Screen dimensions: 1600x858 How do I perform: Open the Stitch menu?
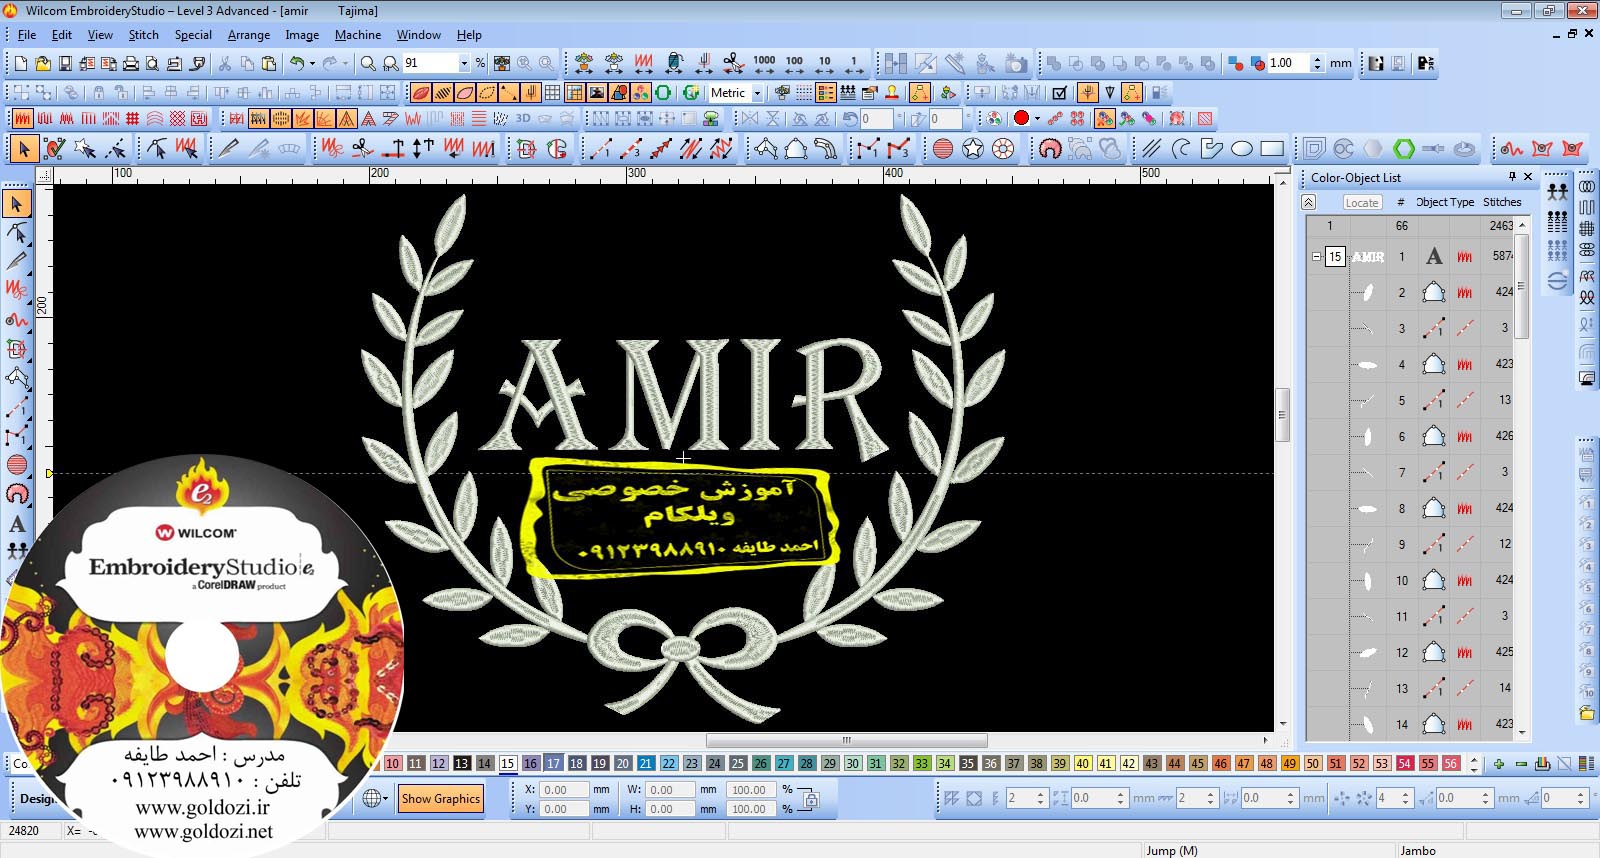pos(143,35)
